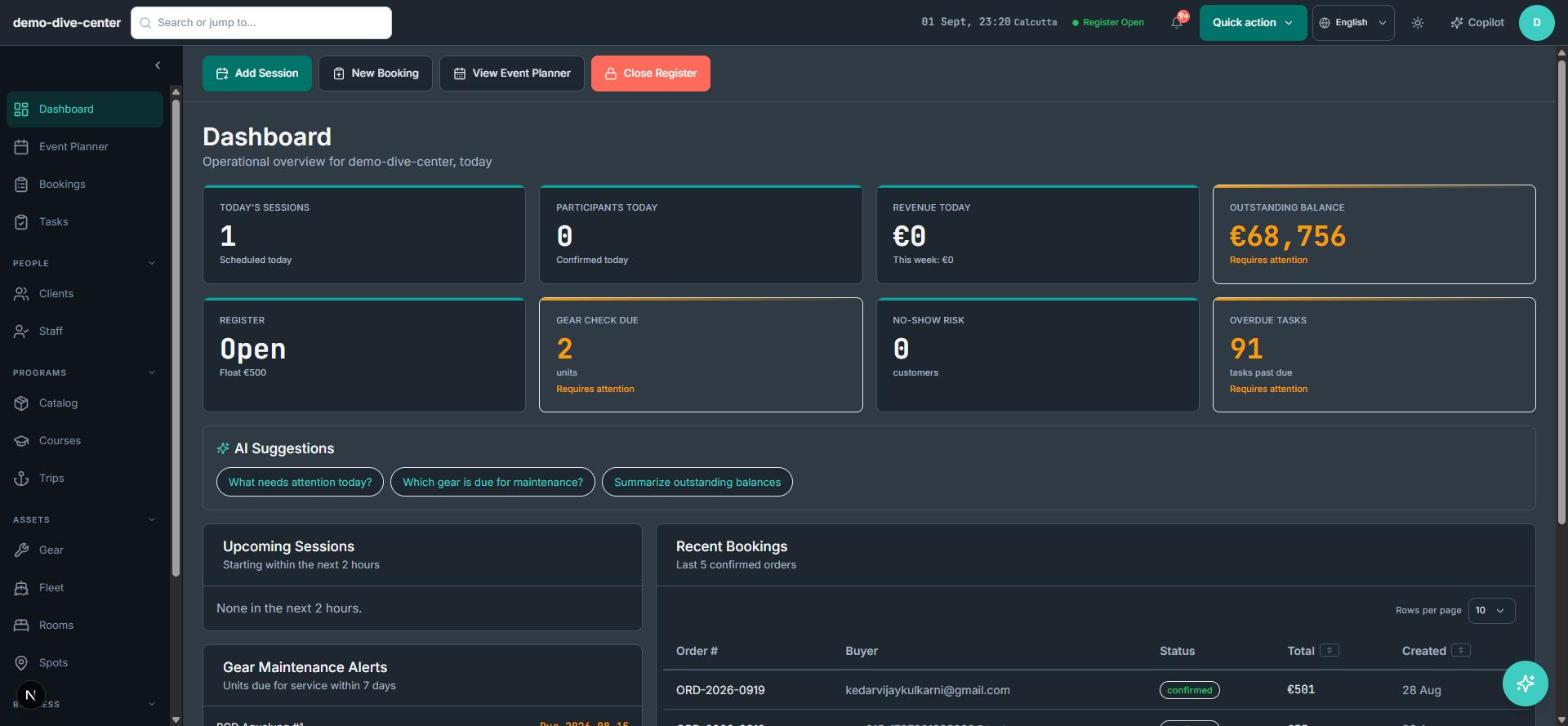The image size is (1568, 726).
Task: Open the English language selector
Action: (x=1353, y=22)
